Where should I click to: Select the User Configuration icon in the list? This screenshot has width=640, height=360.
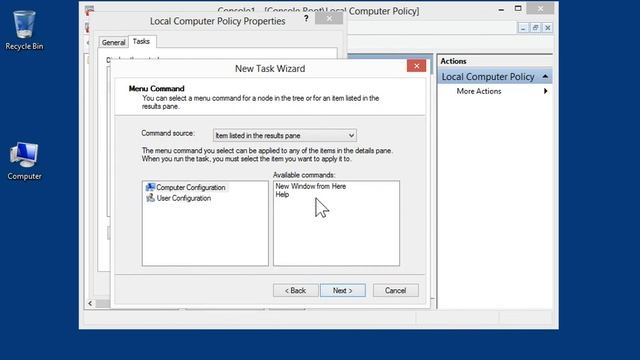coord(150,198)
